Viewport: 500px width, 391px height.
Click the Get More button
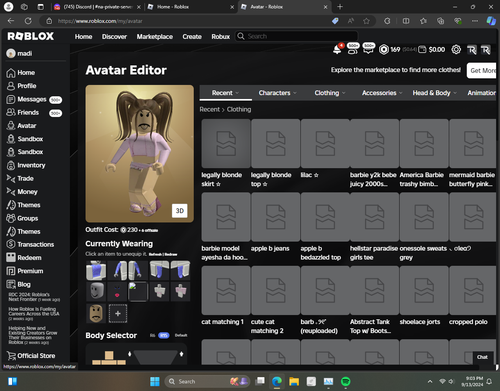tap(482, 70)
